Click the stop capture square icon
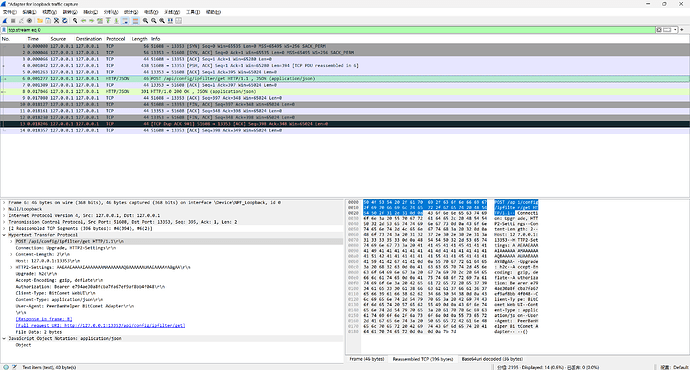Screen dimensions: 690x370 point(13,21)
